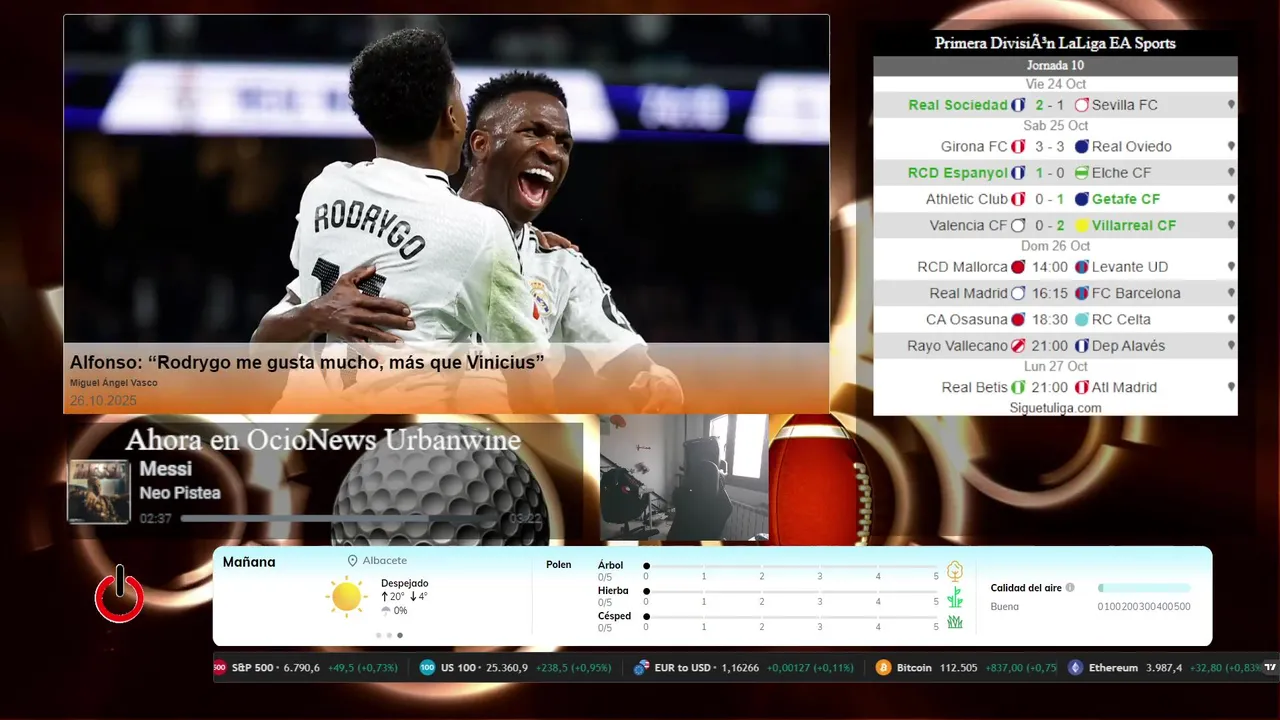The height and width of the screenshot is (720, 1280).
Task: Click the 16:15 Real Madrid kickoff time
Action: [x=1050, y=293]
